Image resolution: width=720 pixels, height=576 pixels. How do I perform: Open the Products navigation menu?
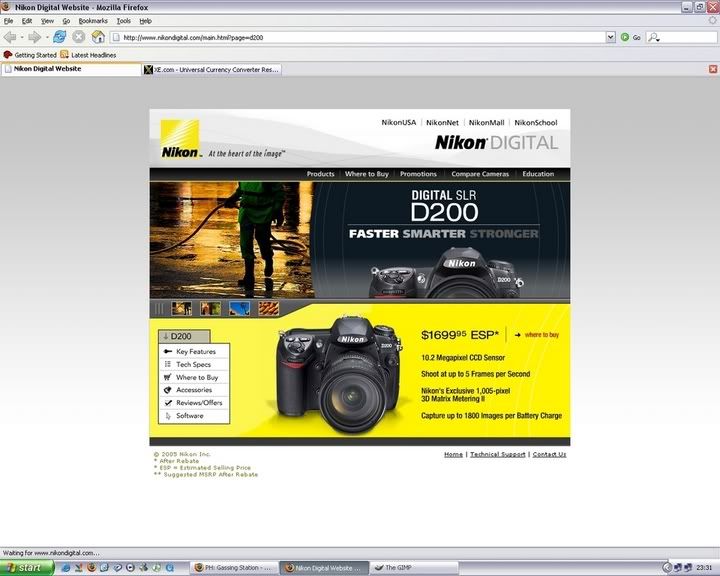click(321, 174)
